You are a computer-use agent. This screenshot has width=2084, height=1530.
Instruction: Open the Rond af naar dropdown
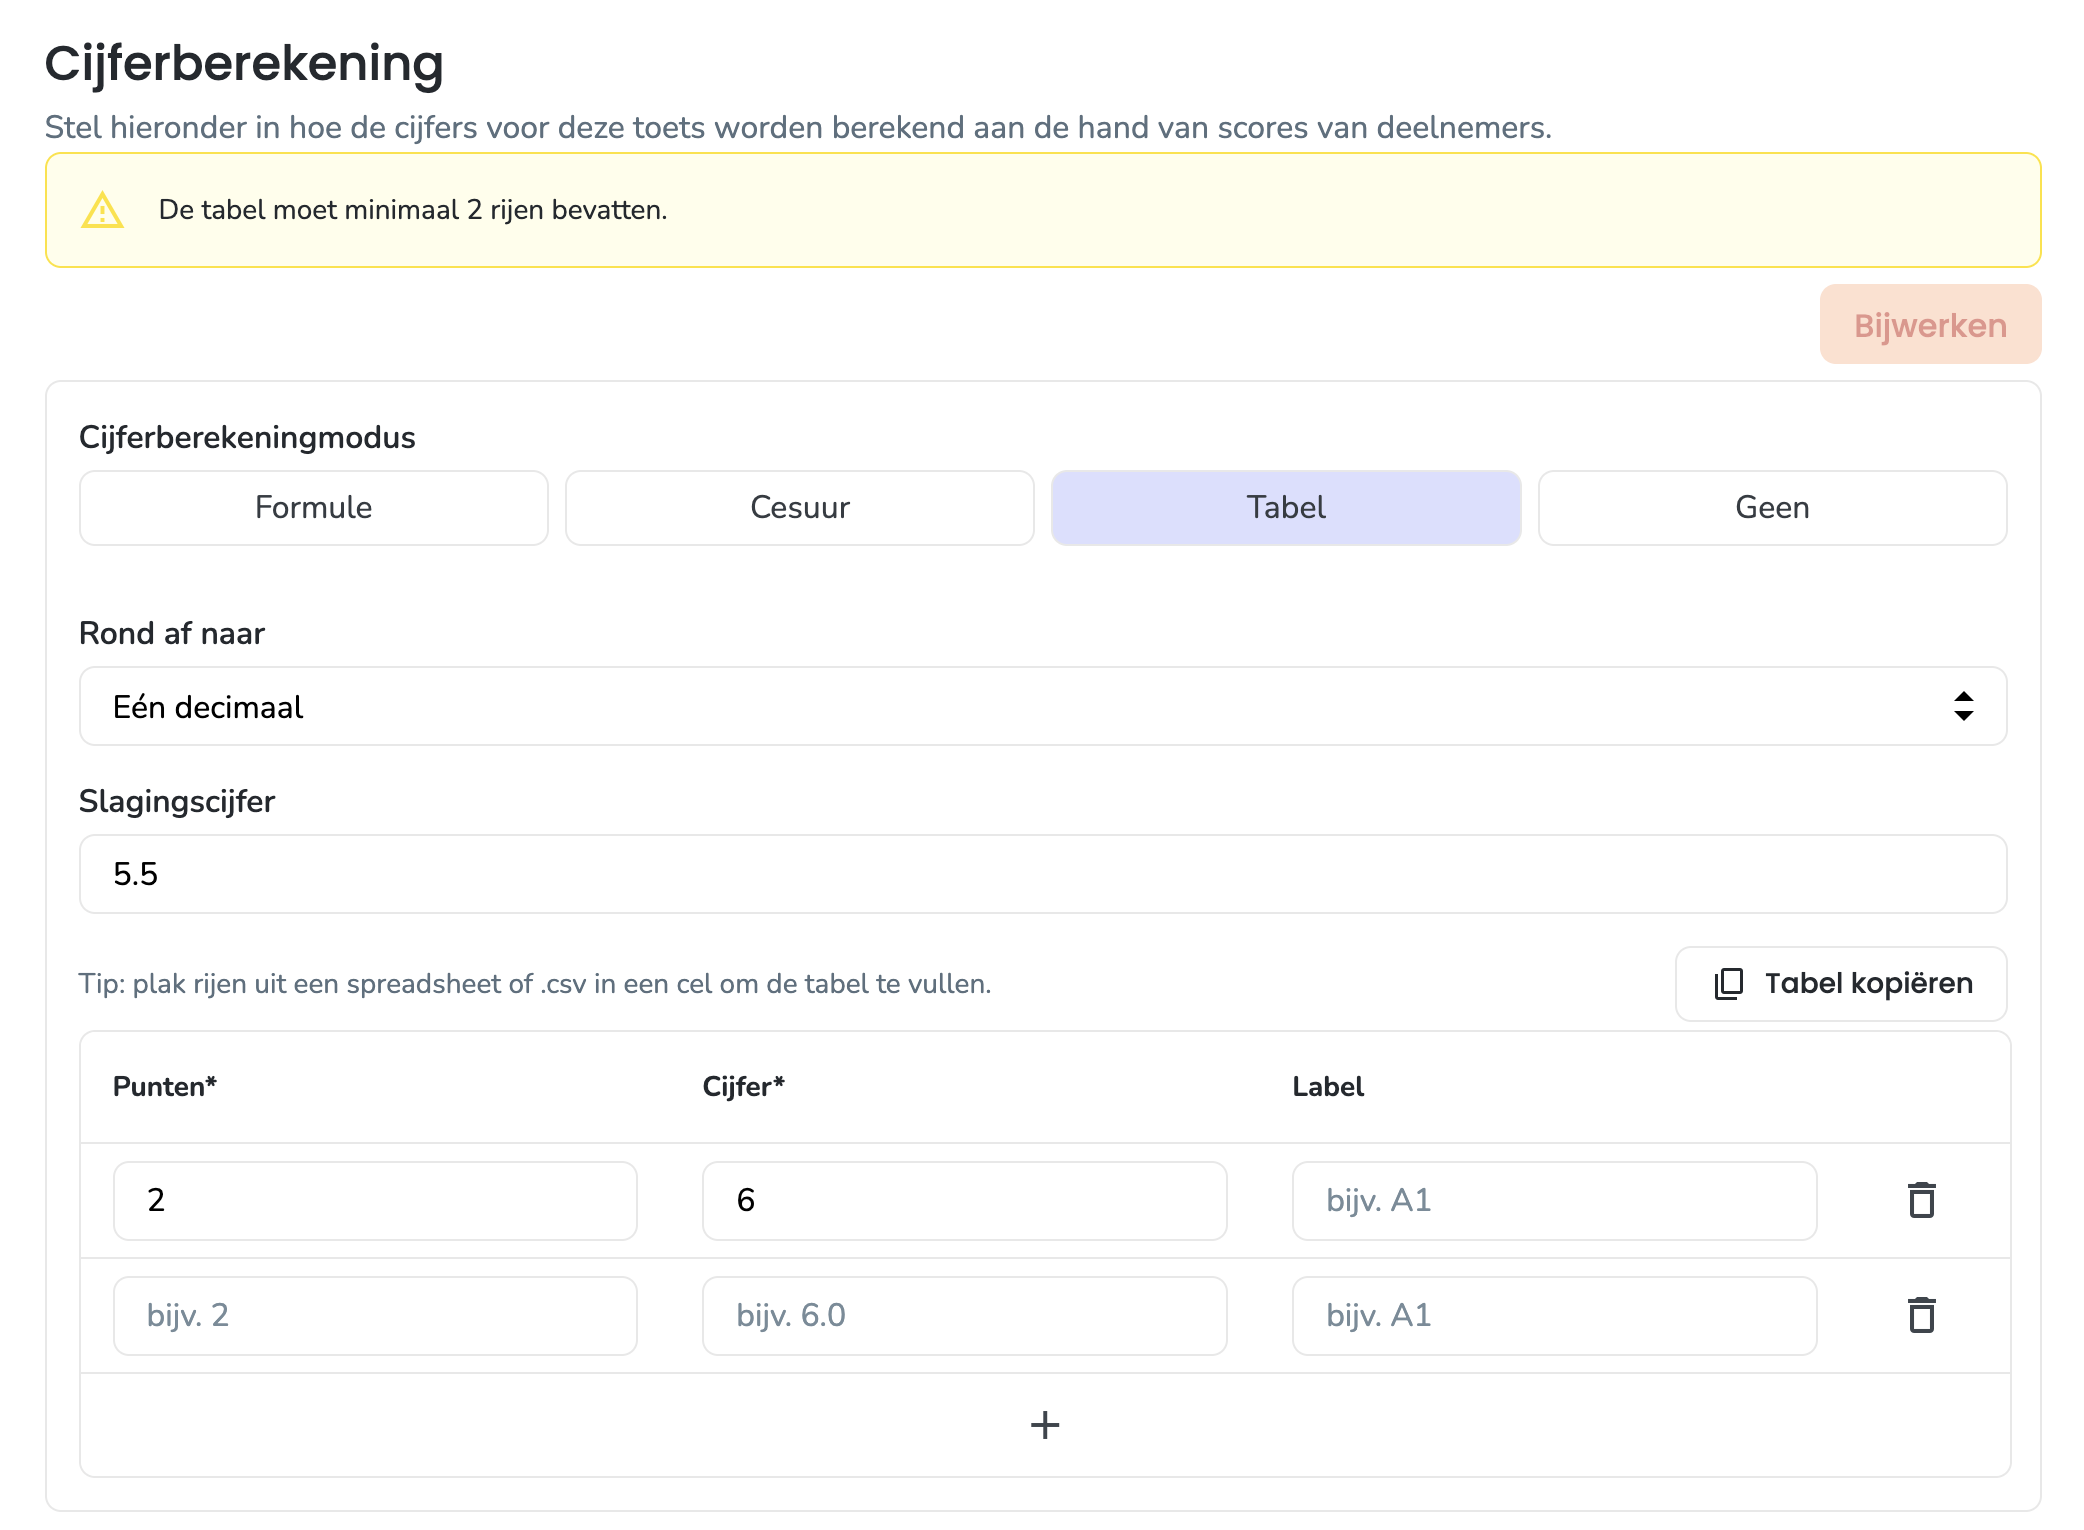coord(1043,706)
